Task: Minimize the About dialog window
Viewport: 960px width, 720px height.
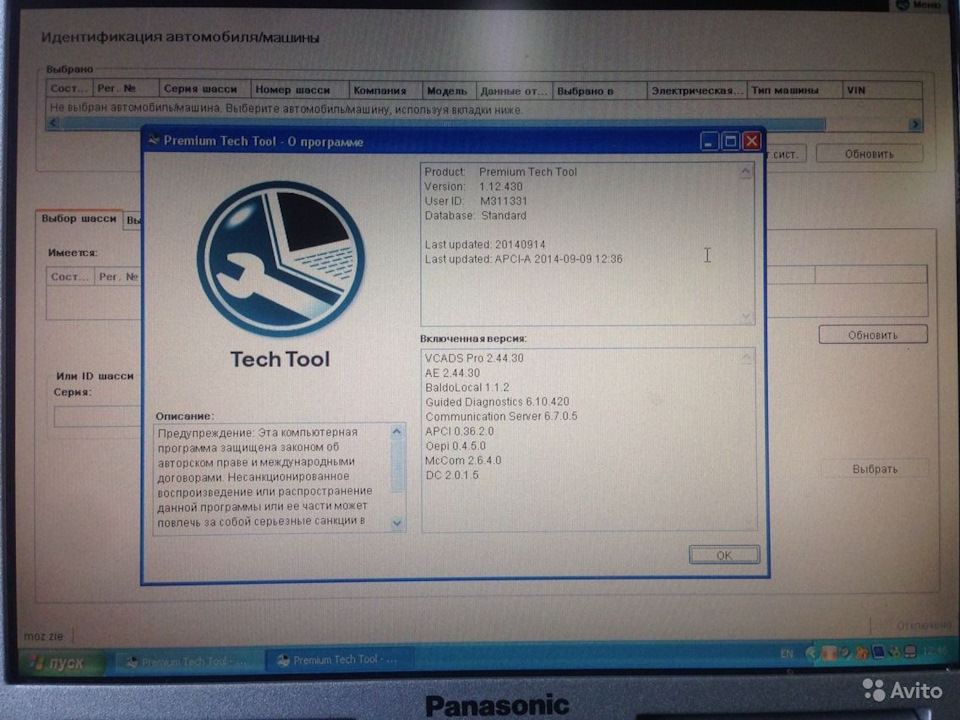Action: pos(709,142)
